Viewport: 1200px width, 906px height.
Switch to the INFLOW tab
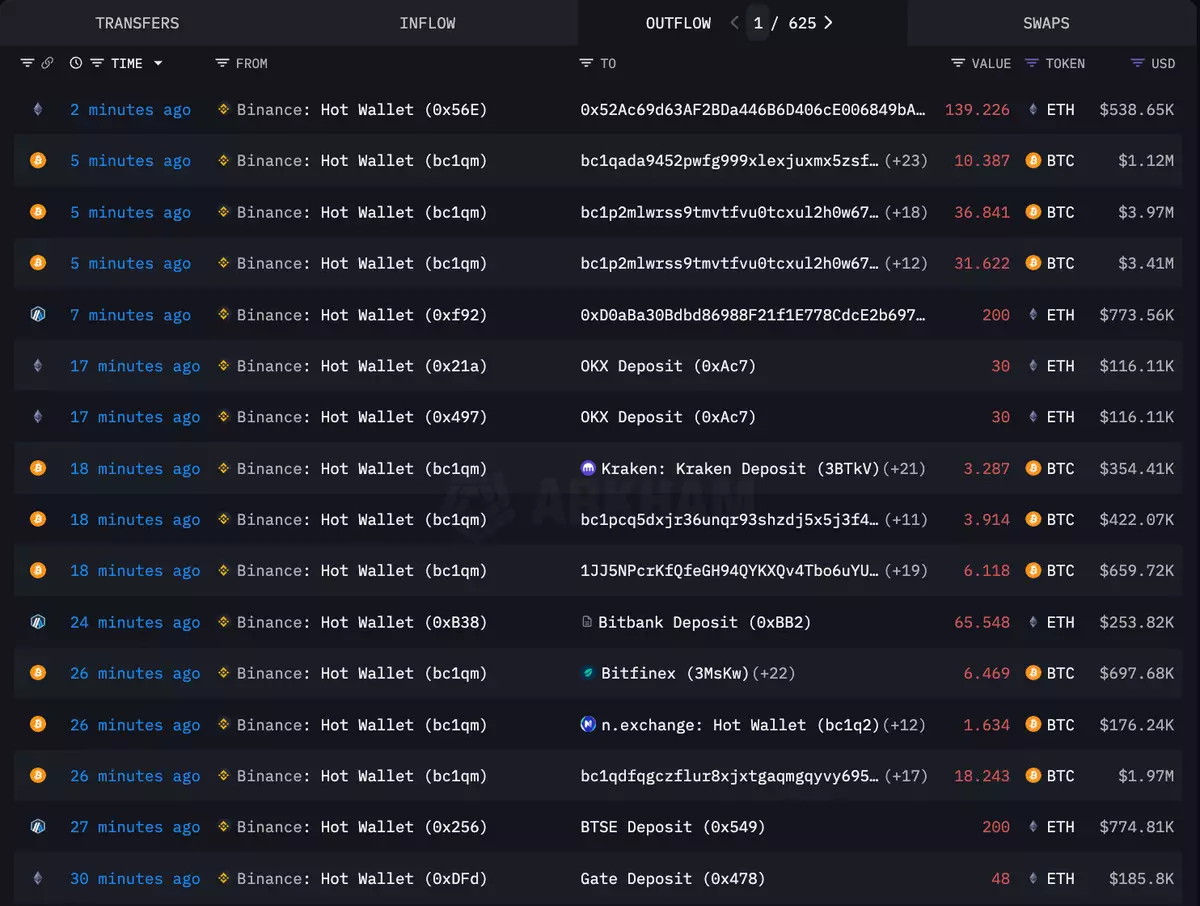427,23
